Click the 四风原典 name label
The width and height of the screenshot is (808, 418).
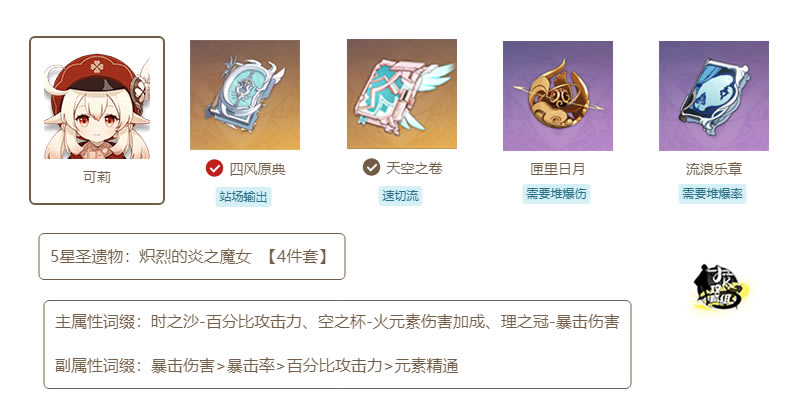point(257,169)
